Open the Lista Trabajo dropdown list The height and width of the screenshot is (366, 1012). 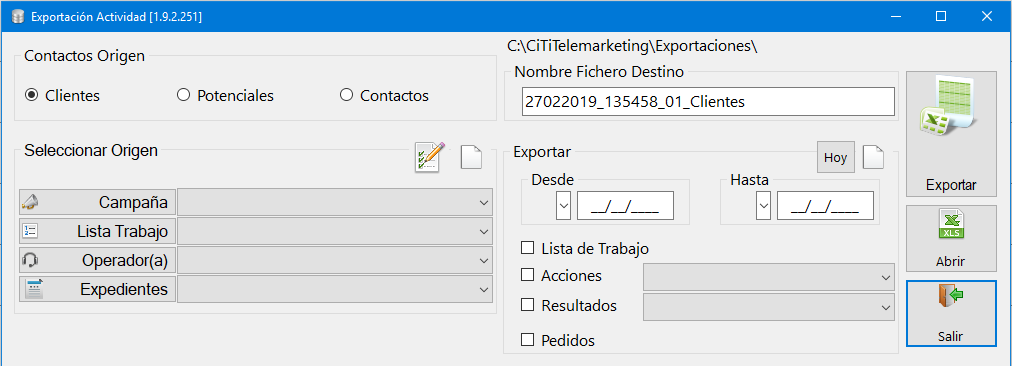(335, 231)
